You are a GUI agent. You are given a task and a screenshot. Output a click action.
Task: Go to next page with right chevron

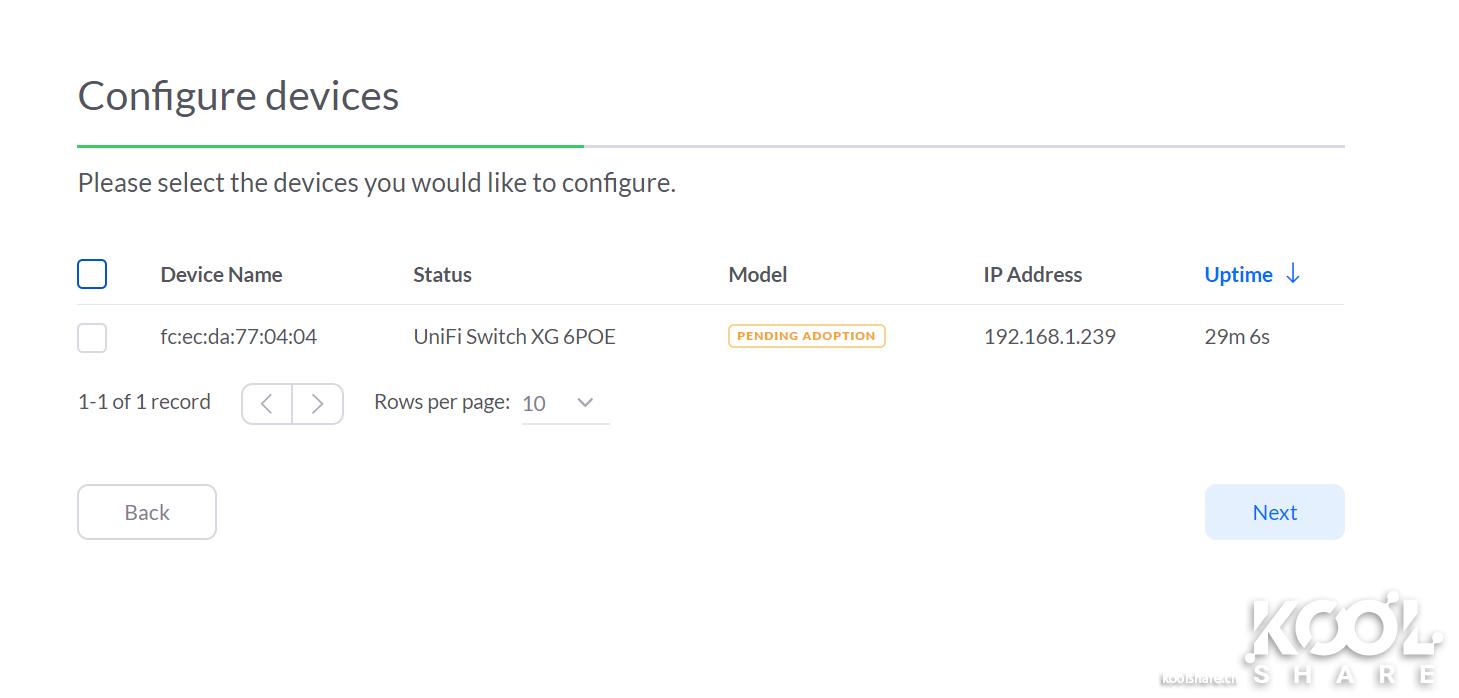[318, 404]
